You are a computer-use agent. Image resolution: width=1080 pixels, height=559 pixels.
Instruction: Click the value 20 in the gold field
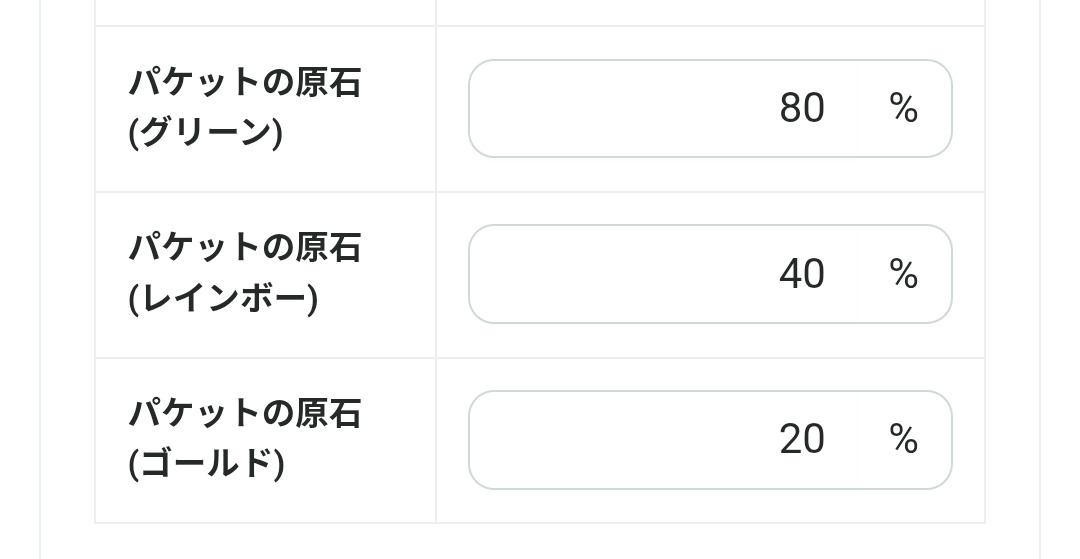[x=801, y=440]
